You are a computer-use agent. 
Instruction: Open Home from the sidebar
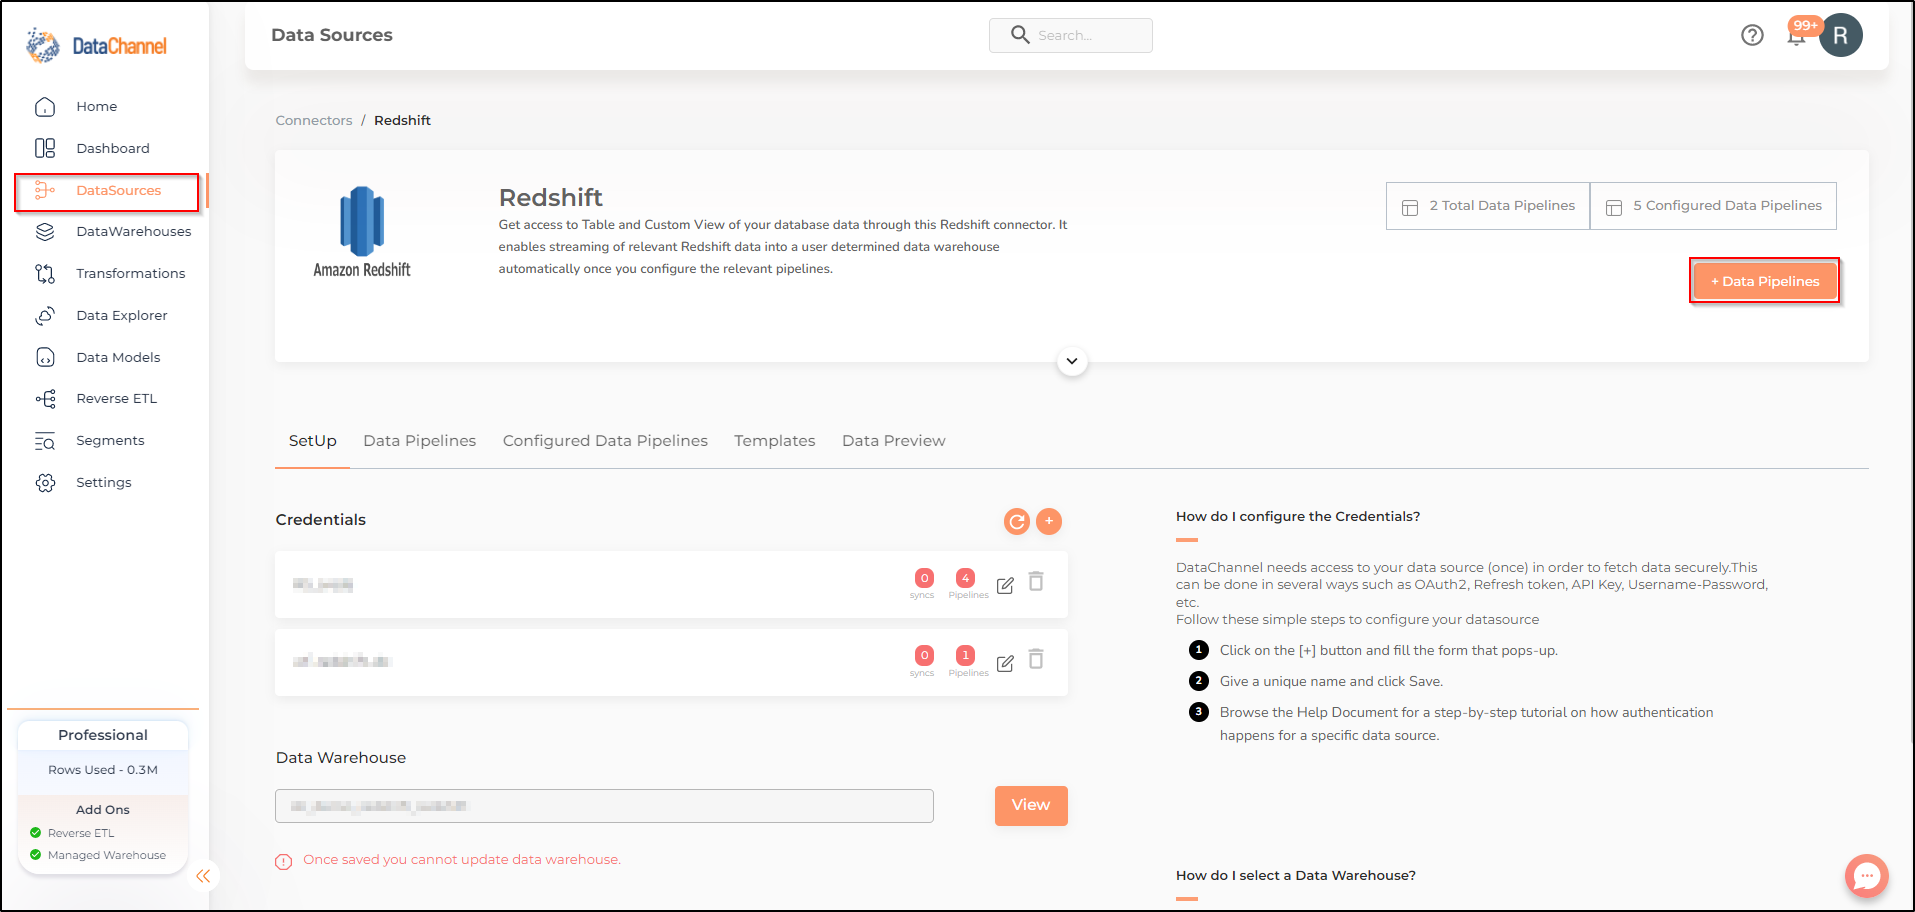coord(96,107)
